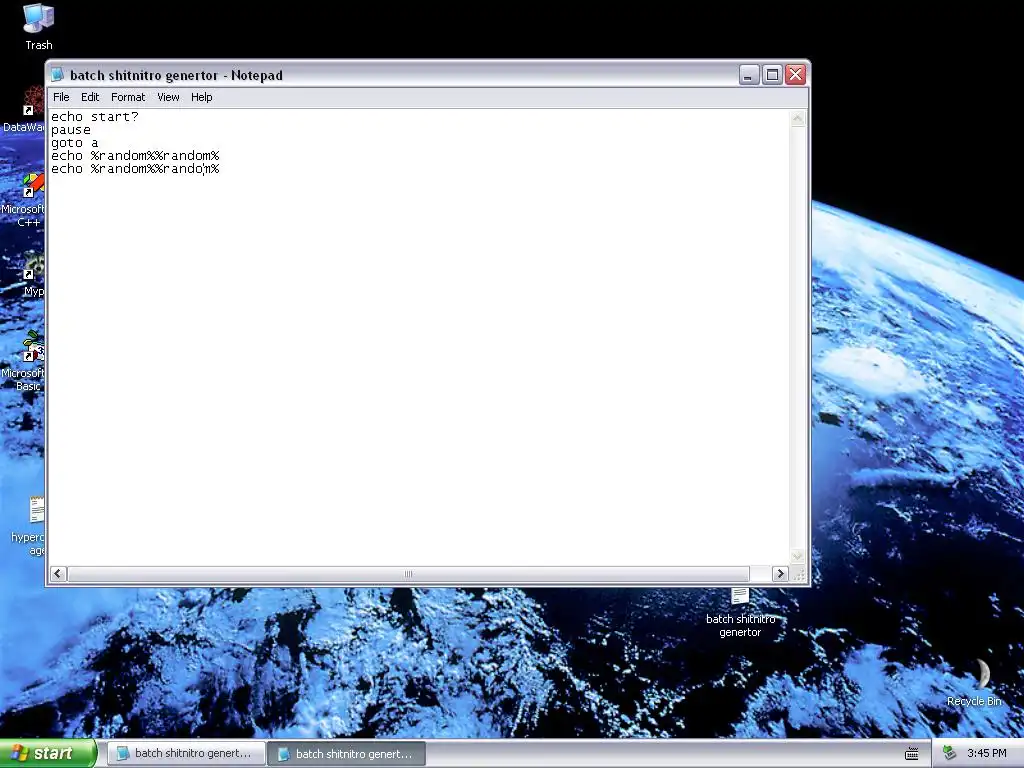Screen dimensions: 1024x768
Task: Click the Notepad window resize grip
Action: click(799, 575)
